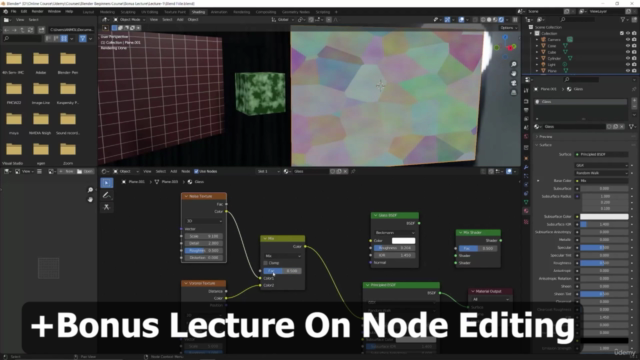Open Noise Texture 3D dimension dropdown
The image size is (640, 360).
point(204,221)
